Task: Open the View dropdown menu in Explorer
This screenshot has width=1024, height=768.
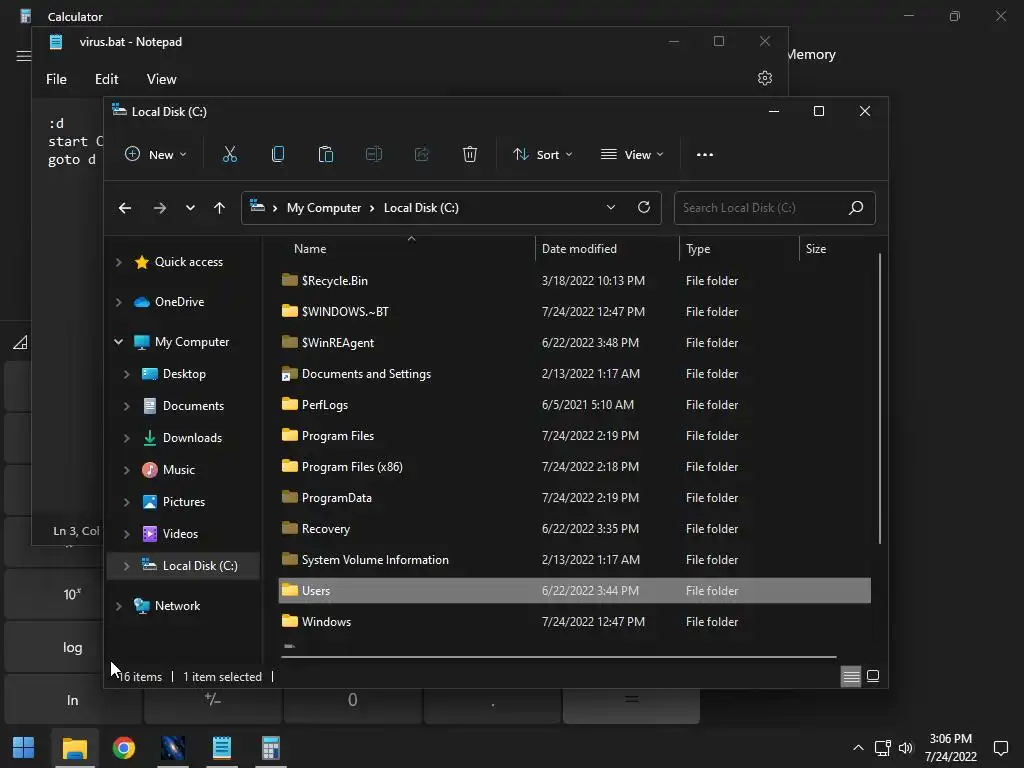Action: click(x=632, y=155)
